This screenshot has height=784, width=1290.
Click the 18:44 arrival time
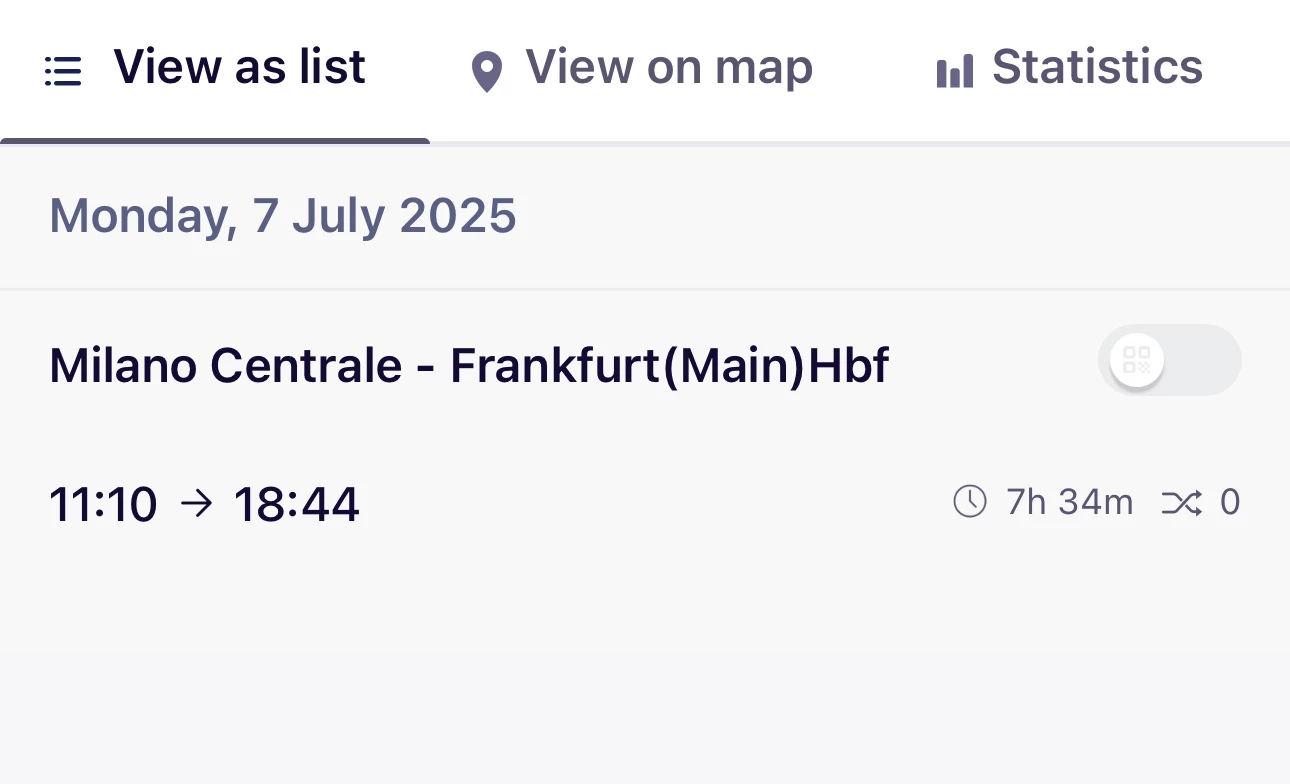pyautogui.click(x=296, y=504)
